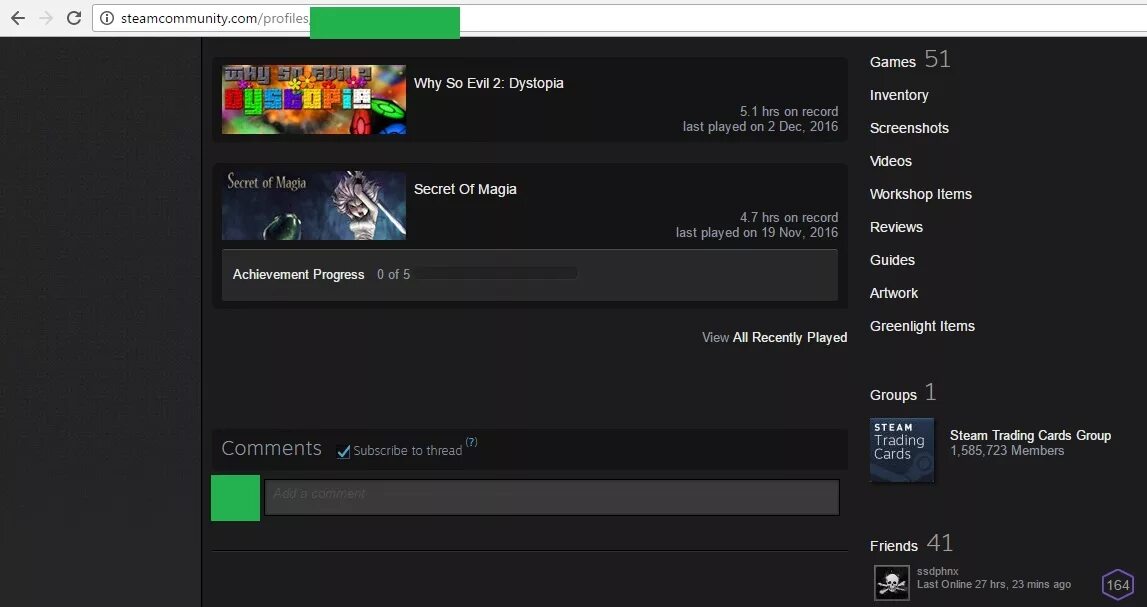Click the steamcommunity.com address bar URL
The width and height of the screenshot is (1147, 607).
click(215, 18)
